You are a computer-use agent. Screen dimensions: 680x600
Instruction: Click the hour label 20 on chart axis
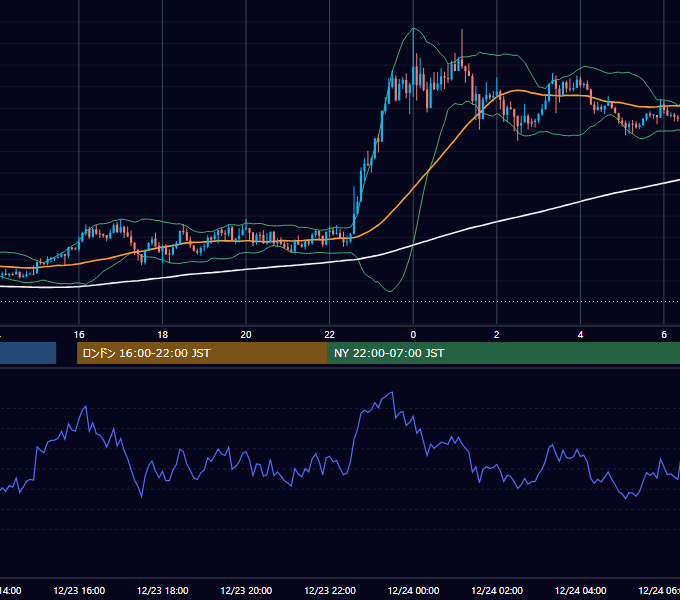pos(246,335)
